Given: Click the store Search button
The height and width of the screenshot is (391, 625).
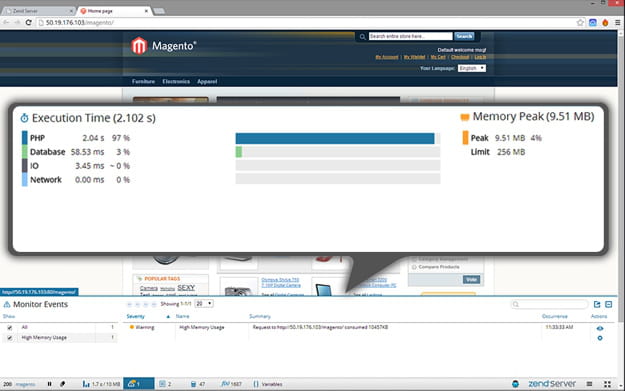Looking at the screenshot, I should pyautogui.click(x=464, y=36).
